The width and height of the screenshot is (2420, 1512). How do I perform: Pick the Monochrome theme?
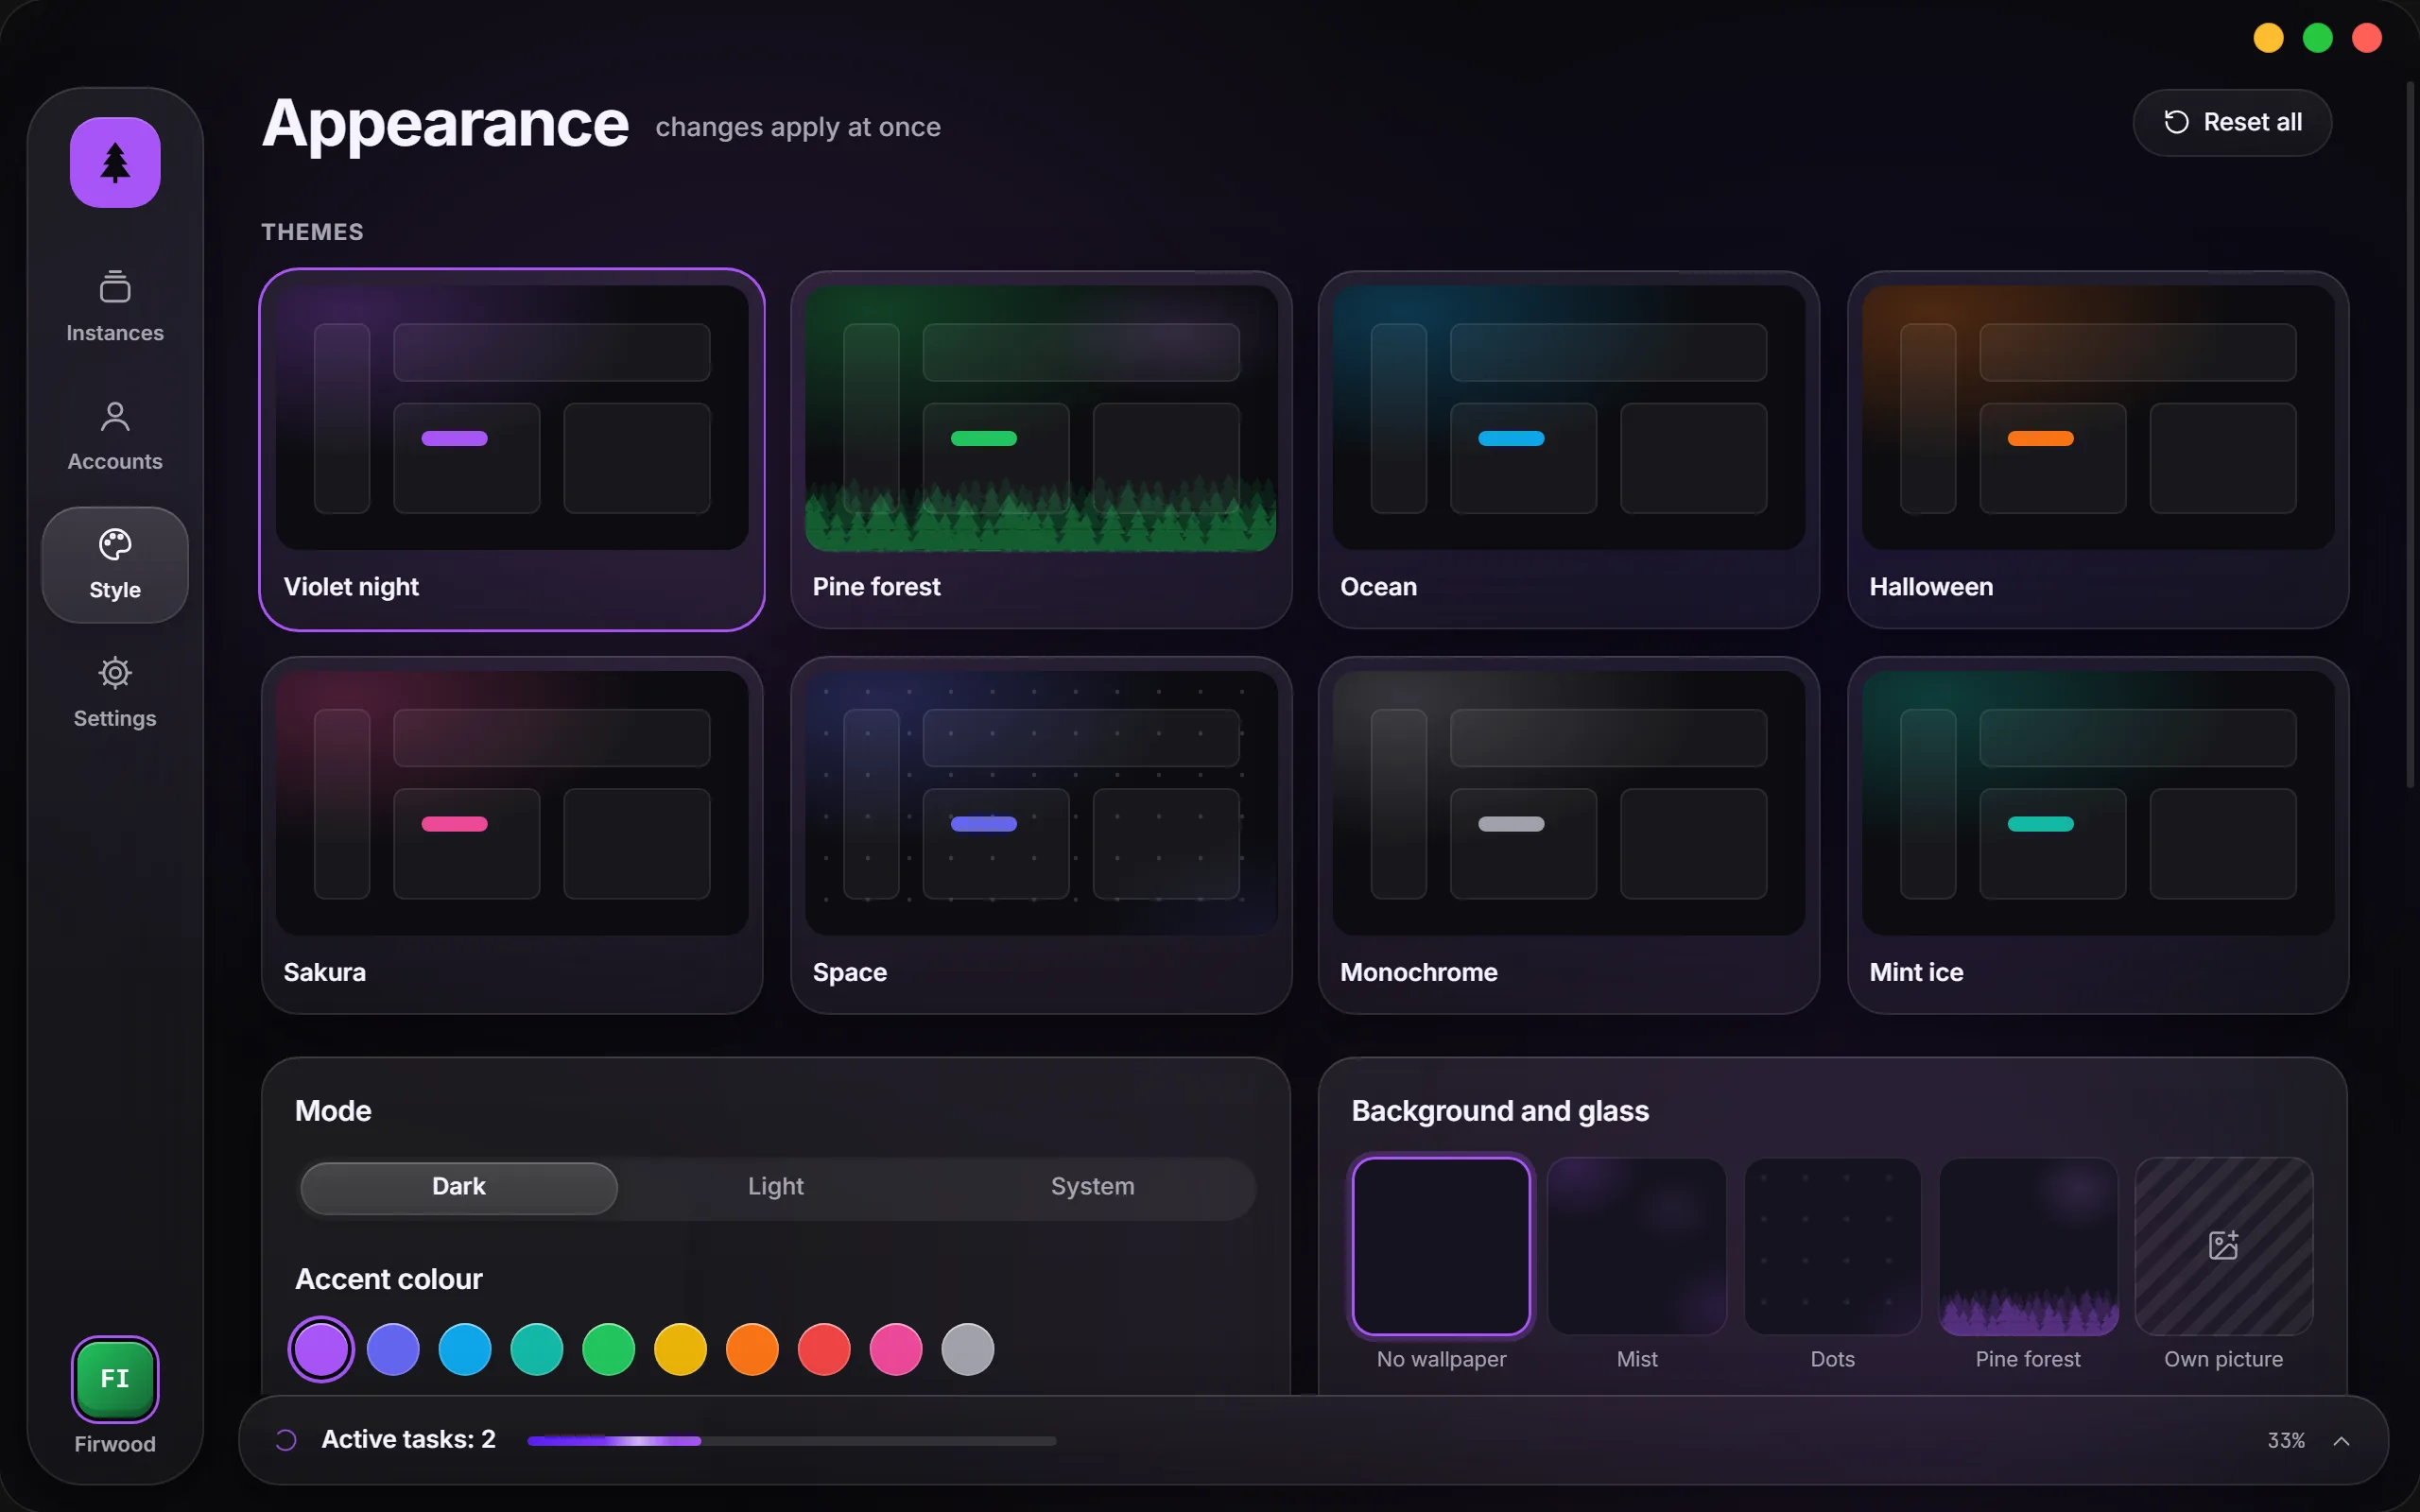(x=1569, y=836)
